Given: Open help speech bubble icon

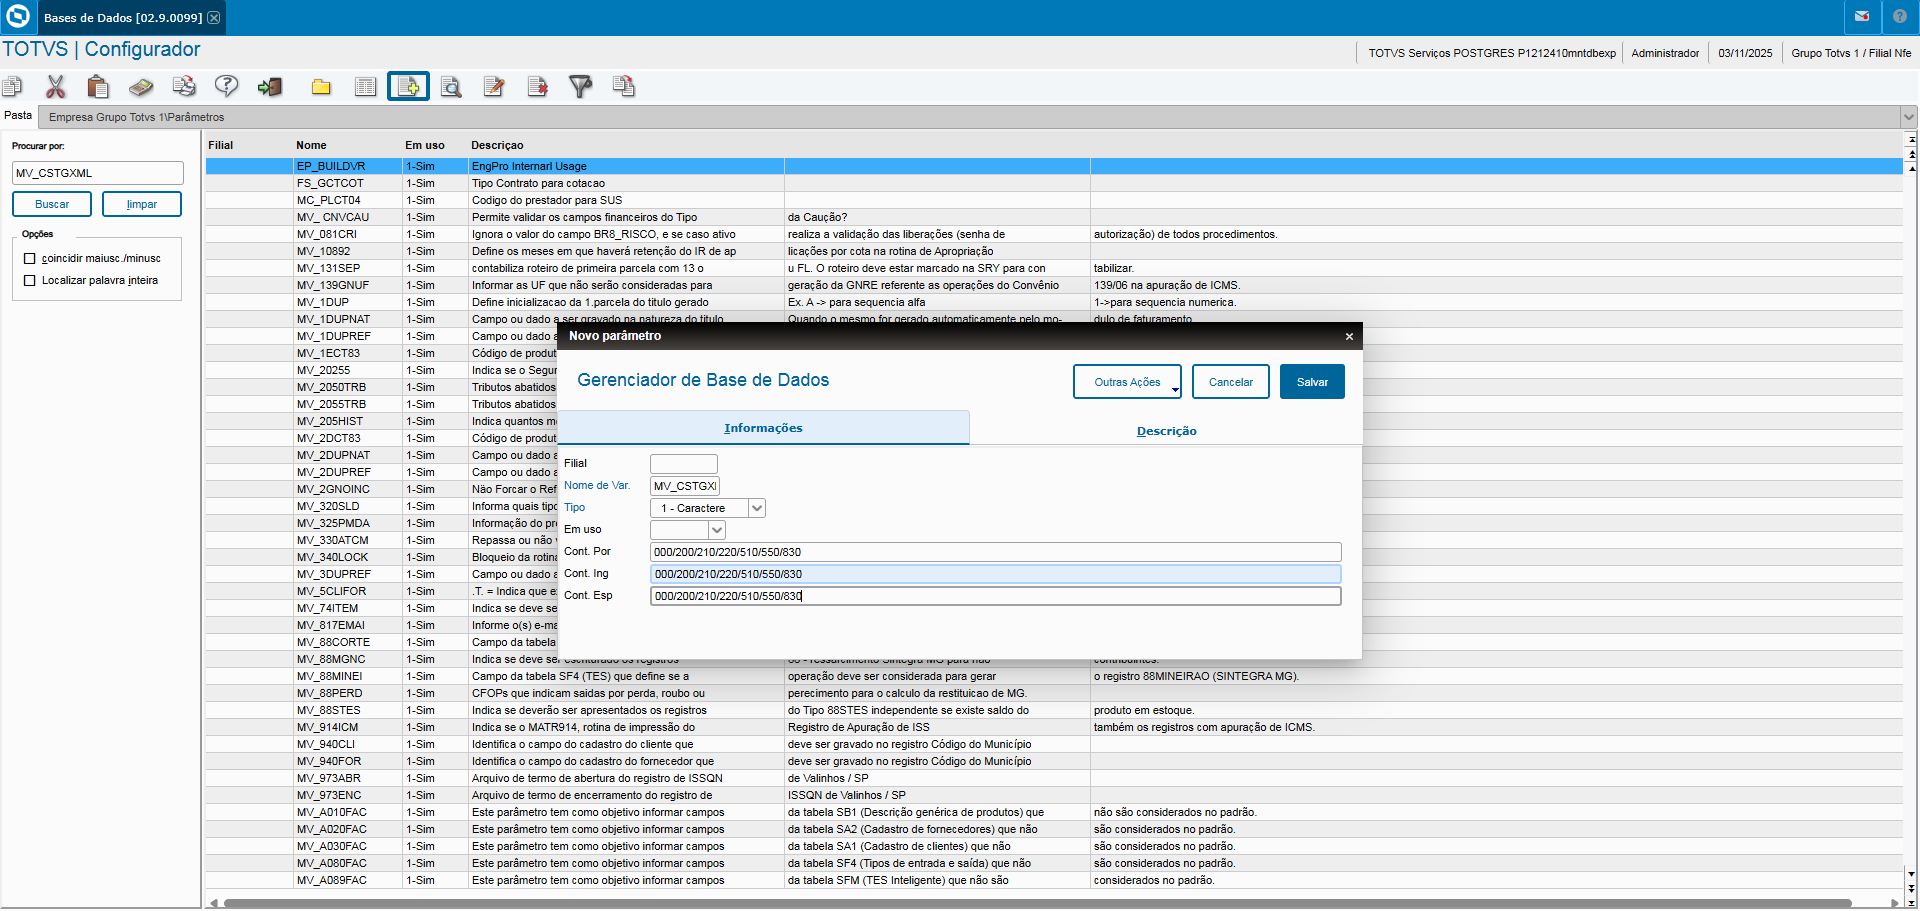Looking at the screenshot, I should pos(227,87).
